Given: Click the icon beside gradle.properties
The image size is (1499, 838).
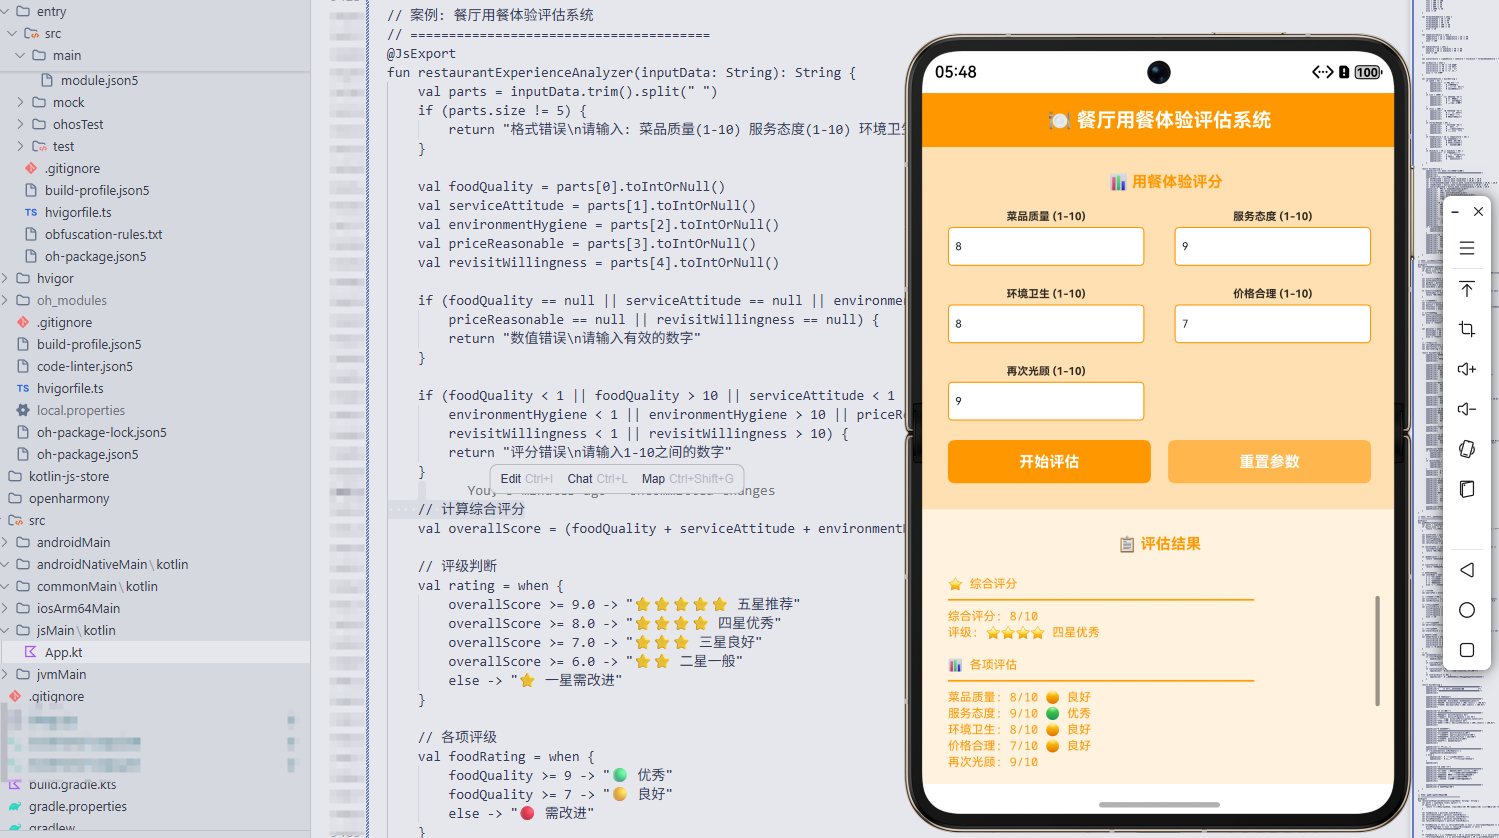Looking at the screenshot, I should click(x=15, y=806).
